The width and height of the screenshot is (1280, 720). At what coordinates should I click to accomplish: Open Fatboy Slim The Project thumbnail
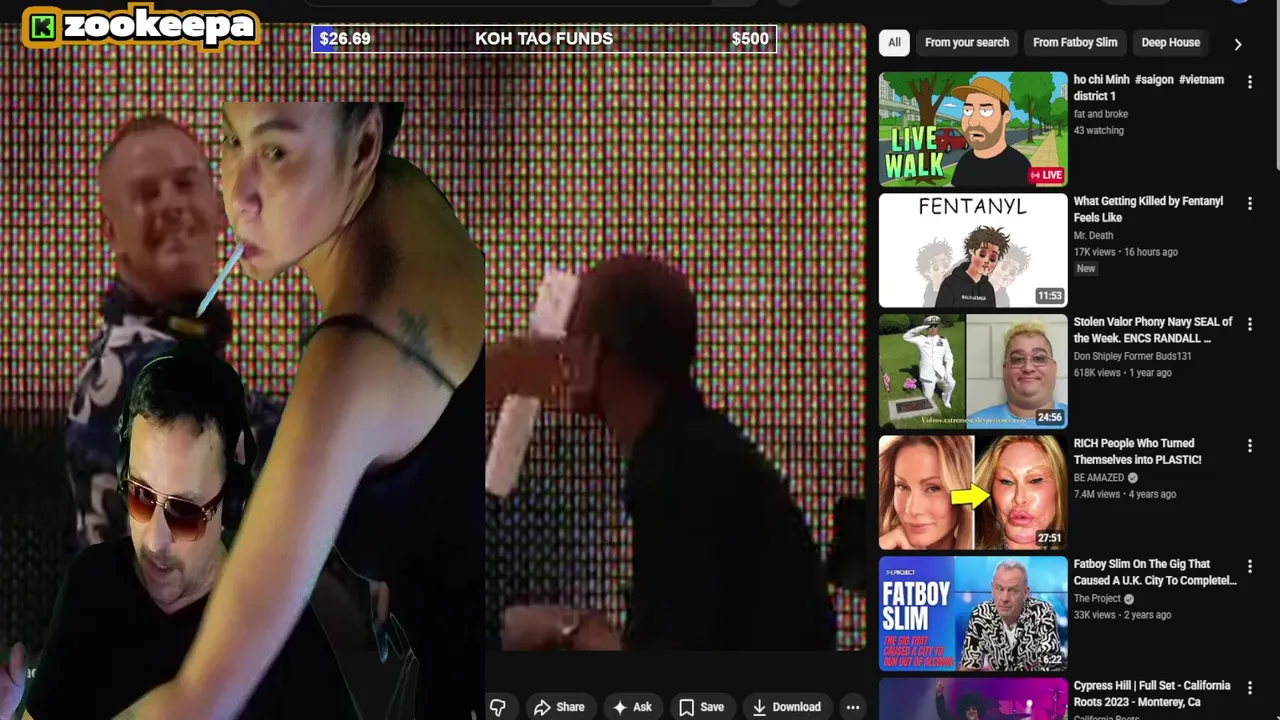[973, 613]
